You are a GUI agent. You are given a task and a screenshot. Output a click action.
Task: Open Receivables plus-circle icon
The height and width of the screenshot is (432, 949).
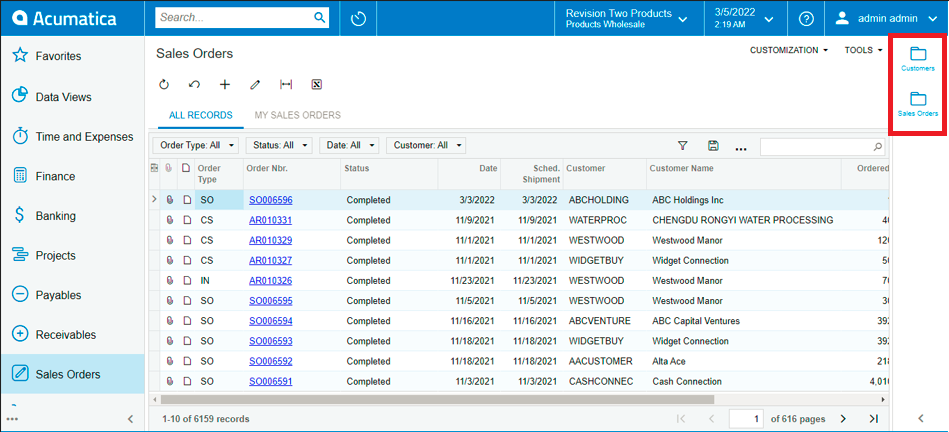(x=21, y=335)
